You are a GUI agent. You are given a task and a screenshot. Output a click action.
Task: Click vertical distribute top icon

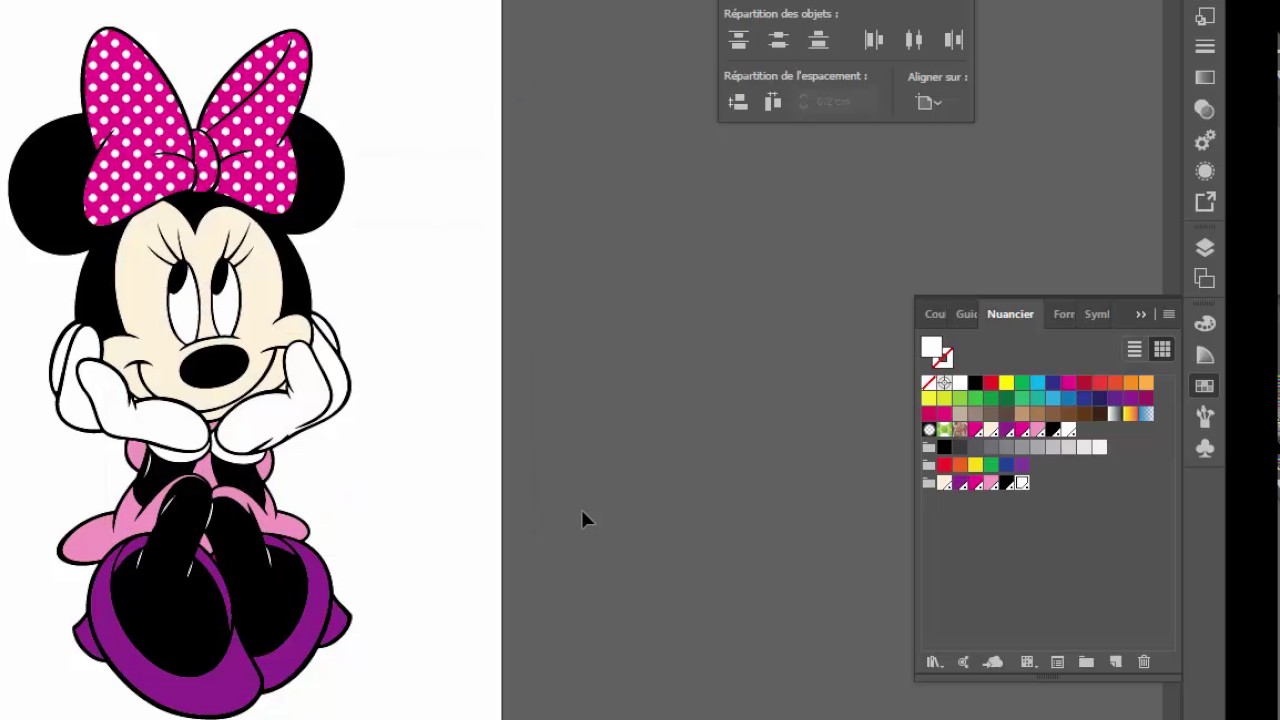[x=738, y=40]
